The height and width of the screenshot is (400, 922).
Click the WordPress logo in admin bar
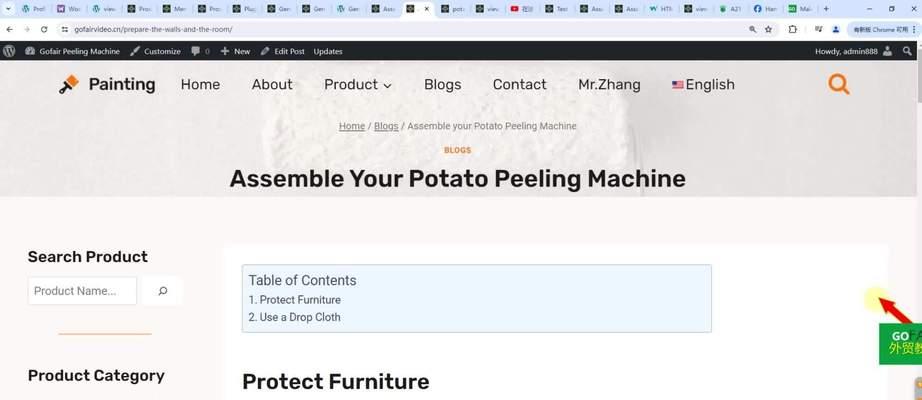[9, 51]
